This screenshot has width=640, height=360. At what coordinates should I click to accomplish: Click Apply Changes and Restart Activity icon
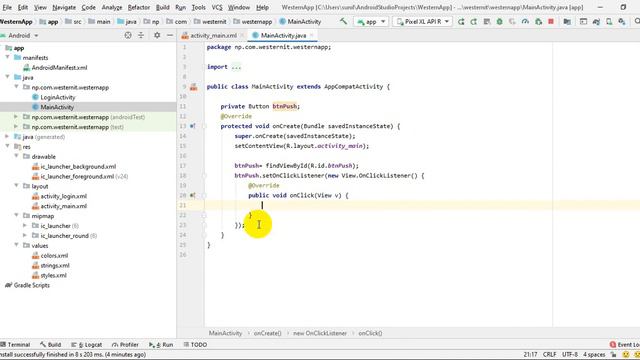473,22
